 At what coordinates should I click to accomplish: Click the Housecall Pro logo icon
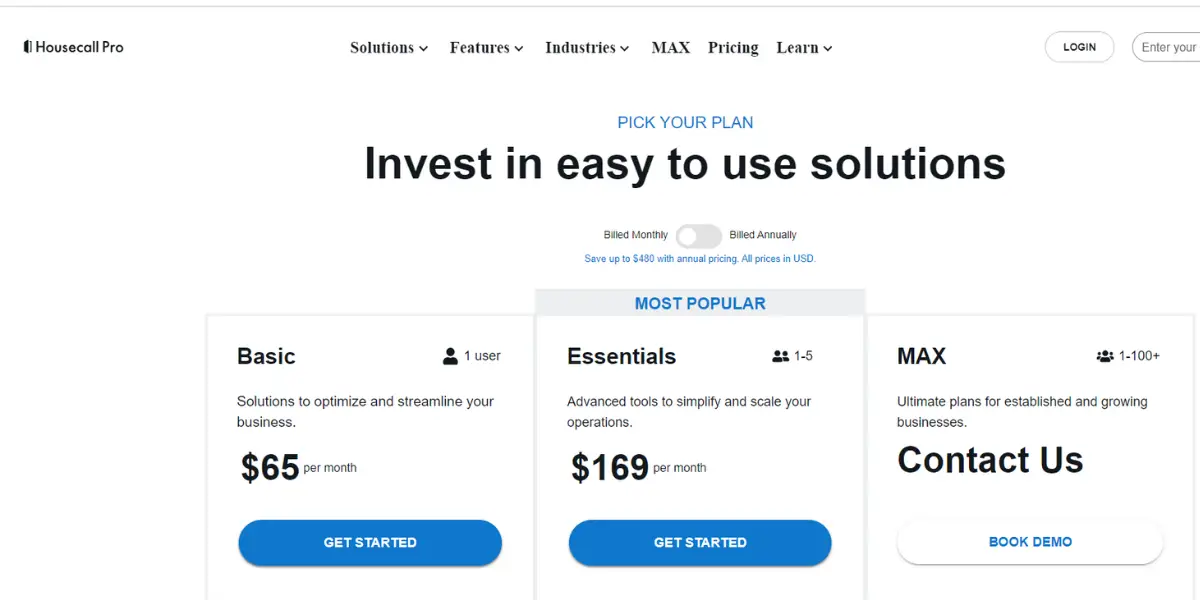click(x=28, y=47)
